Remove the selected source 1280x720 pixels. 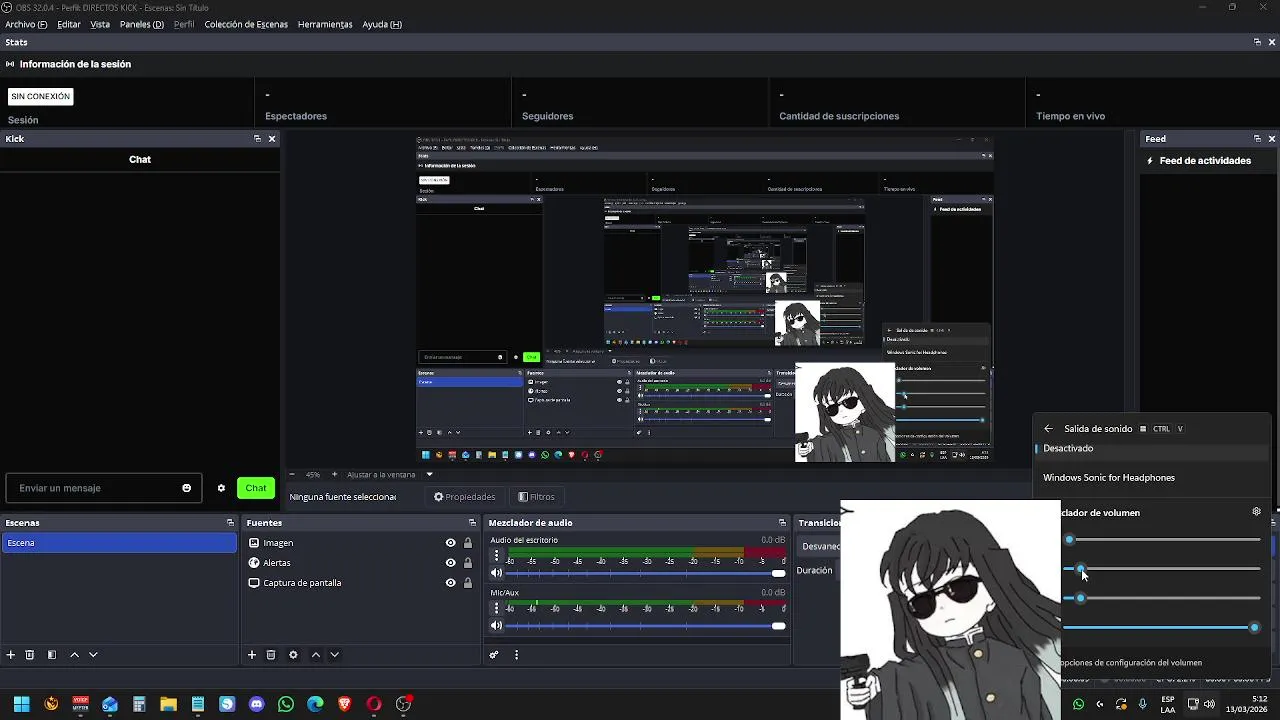[271, 655]
